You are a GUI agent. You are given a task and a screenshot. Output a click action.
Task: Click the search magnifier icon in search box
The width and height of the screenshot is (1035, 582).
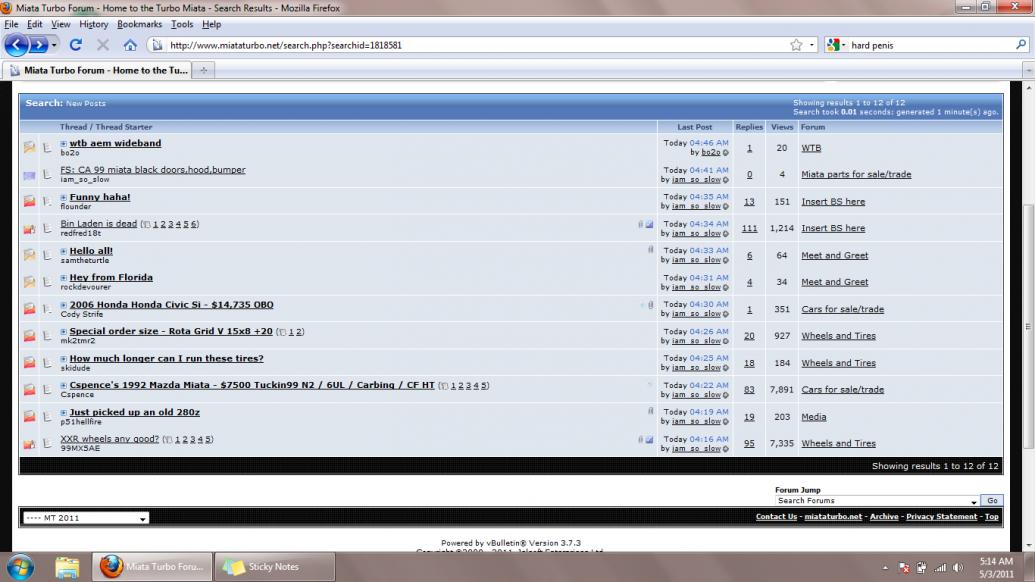1020,45
